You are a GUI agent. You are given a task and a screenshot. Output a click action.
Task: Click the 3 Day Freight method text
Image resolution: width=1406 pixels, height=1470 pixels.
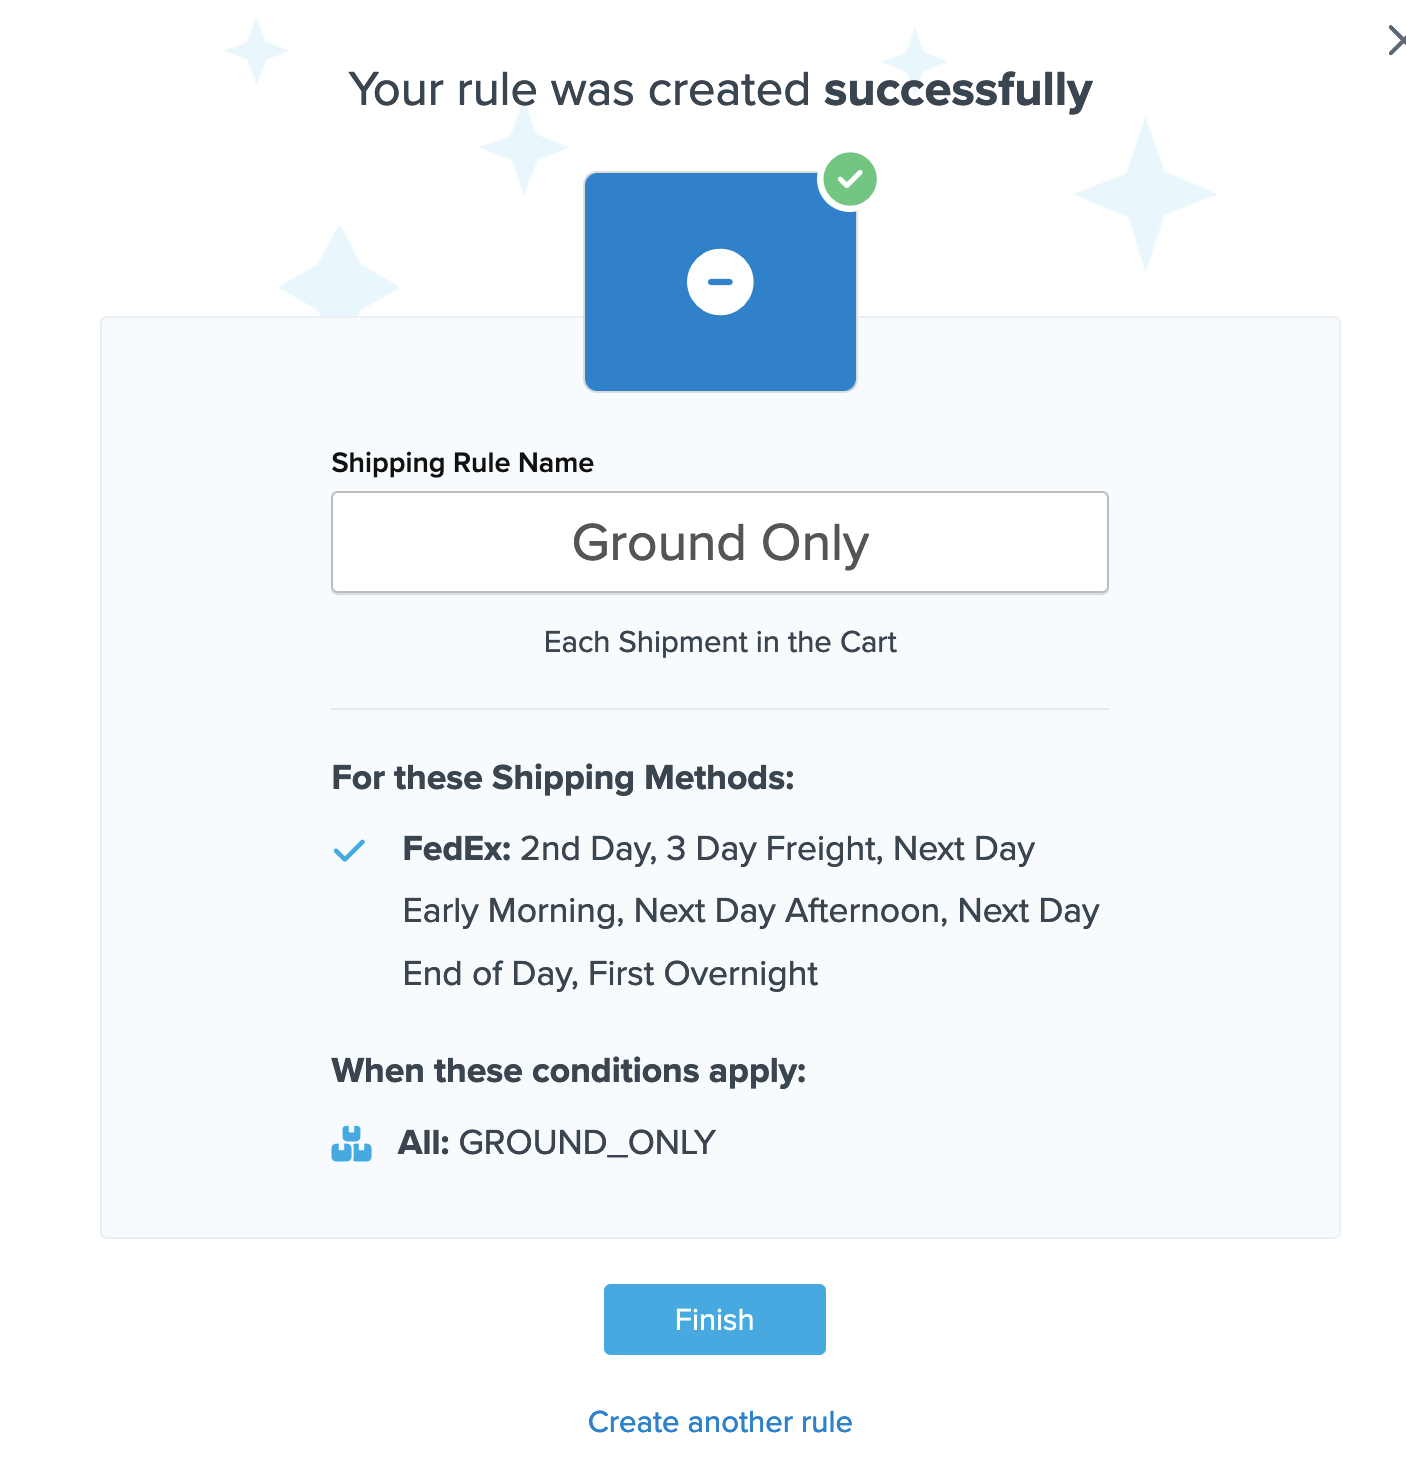[772, 849]
